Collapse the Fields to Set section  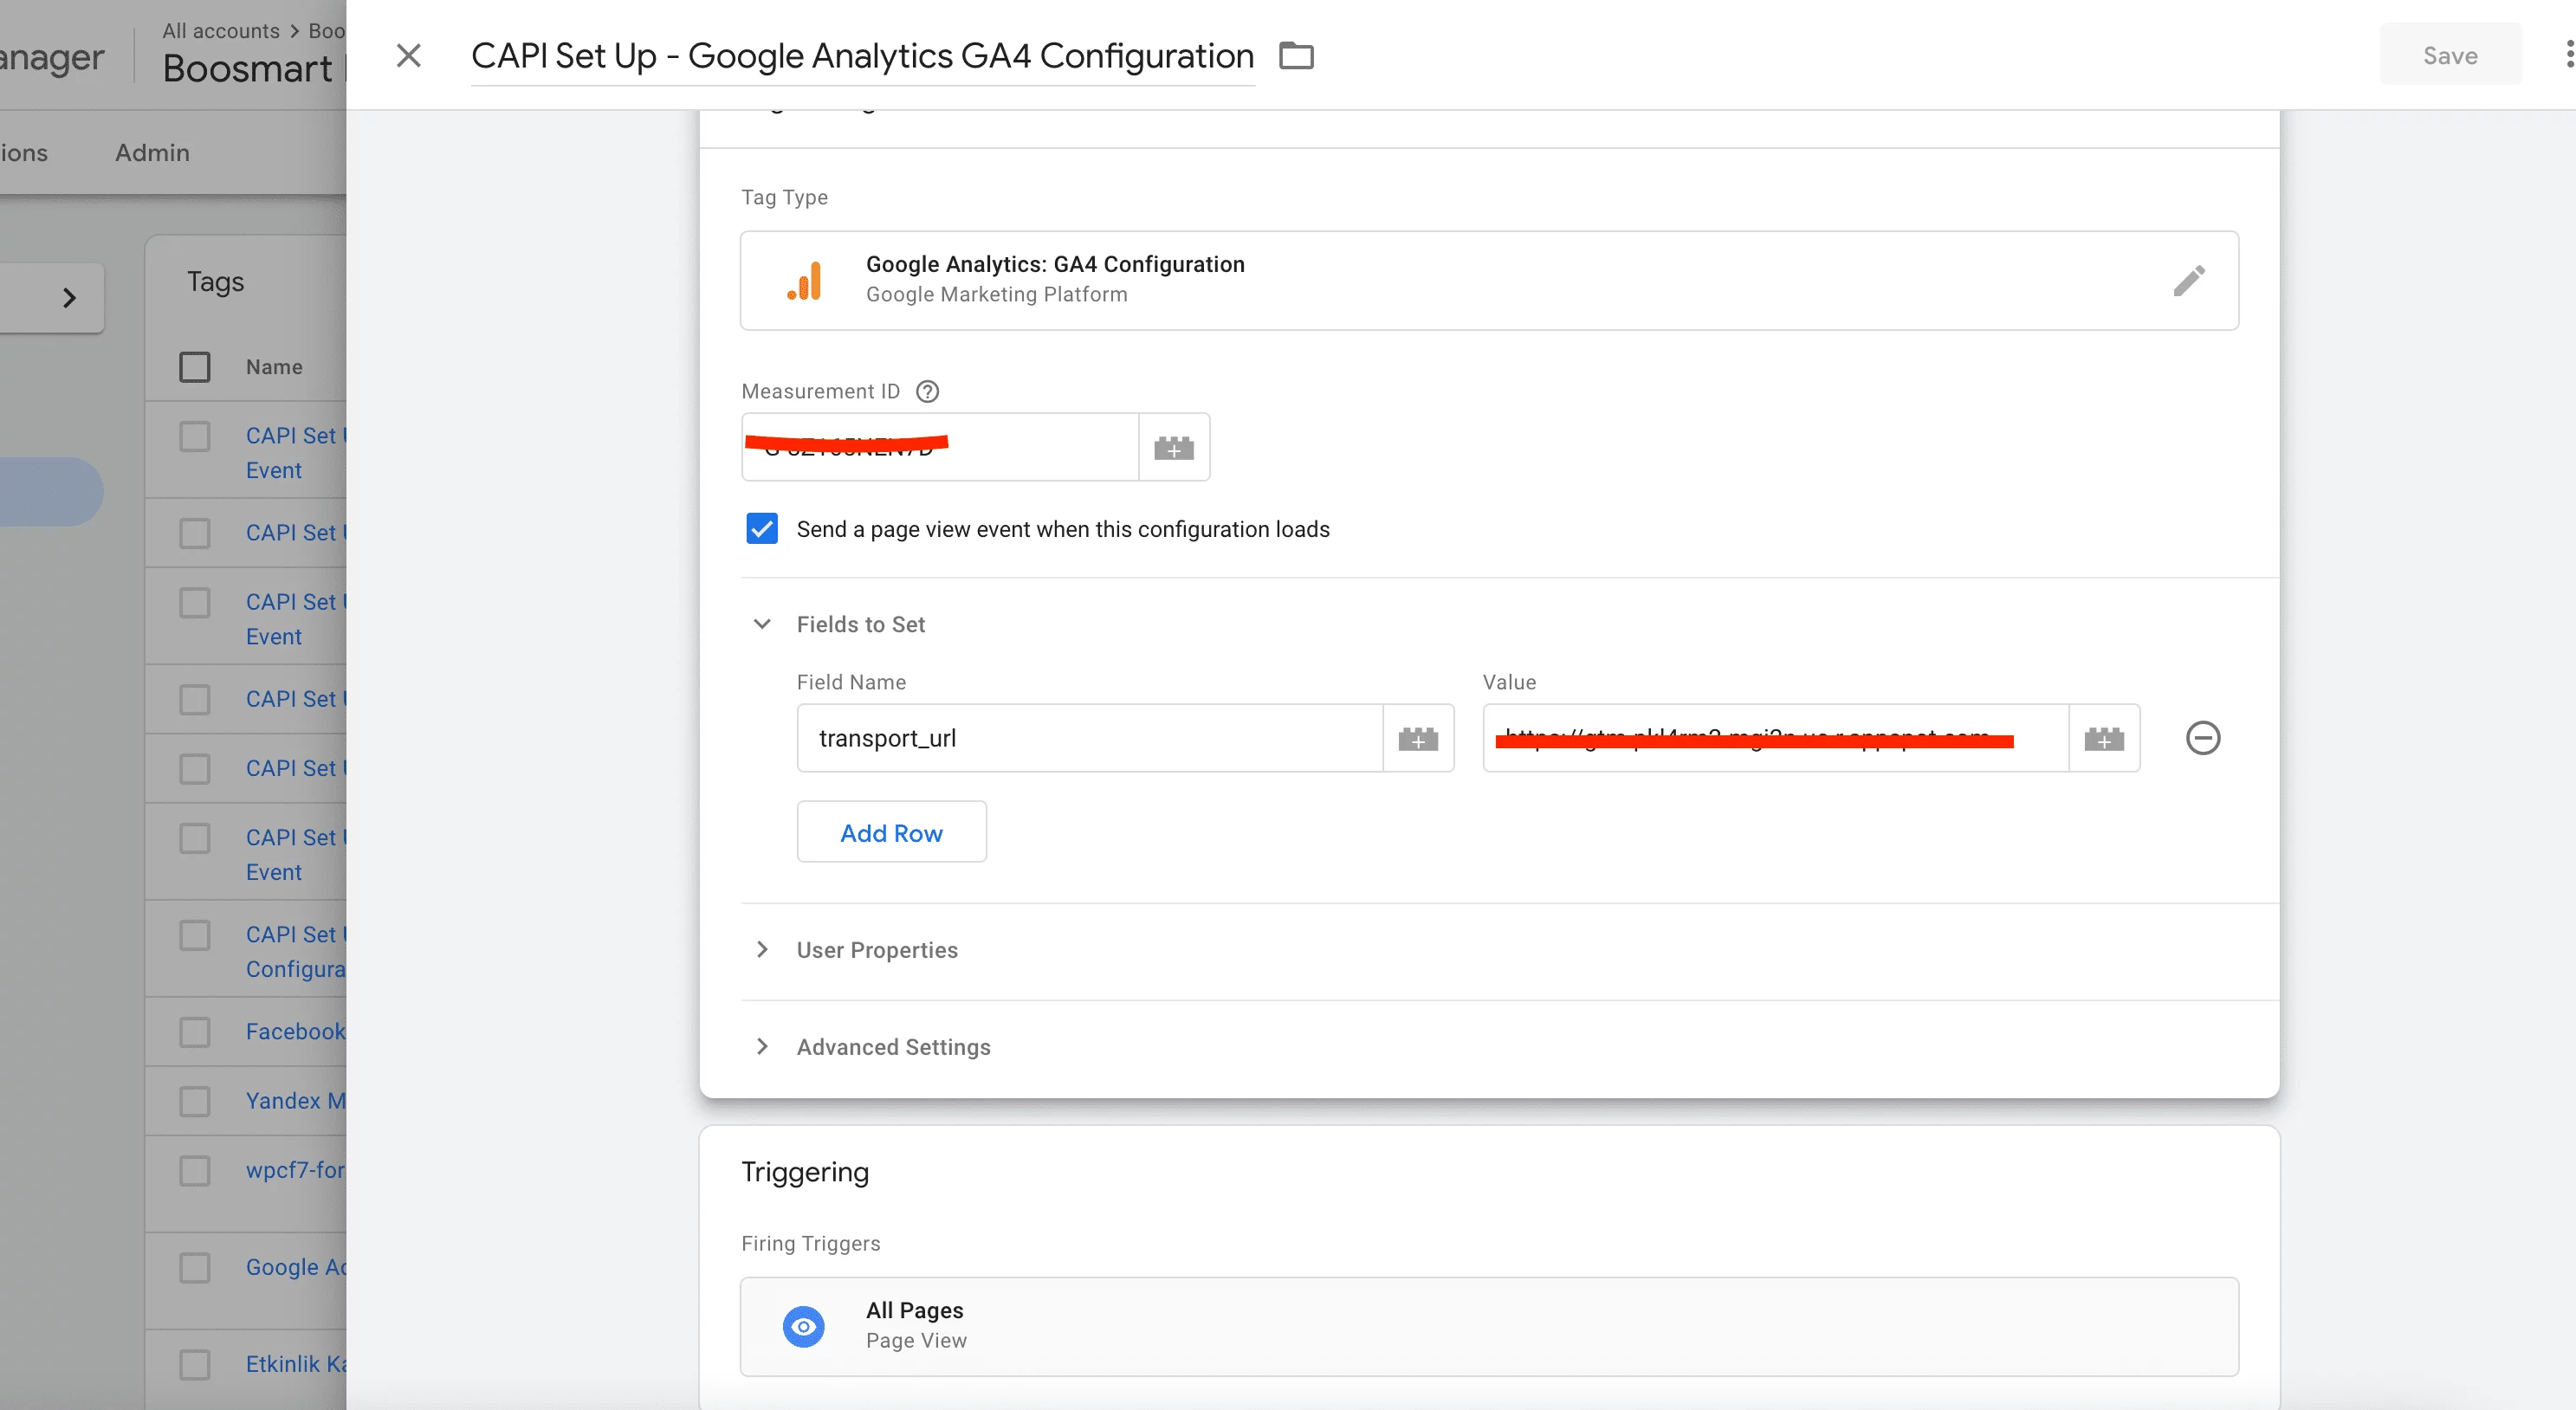[x=761, y=624]
